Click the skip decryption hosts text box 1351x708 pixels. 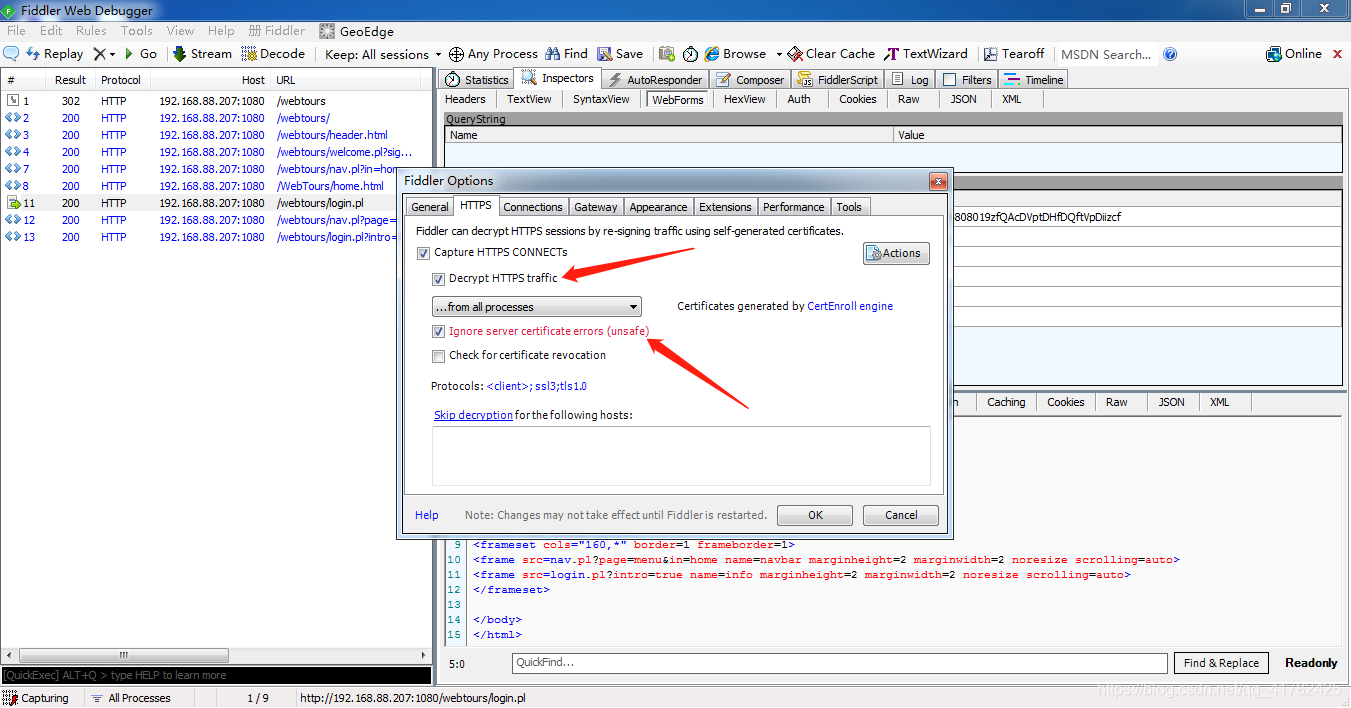(x=681, y=456)
